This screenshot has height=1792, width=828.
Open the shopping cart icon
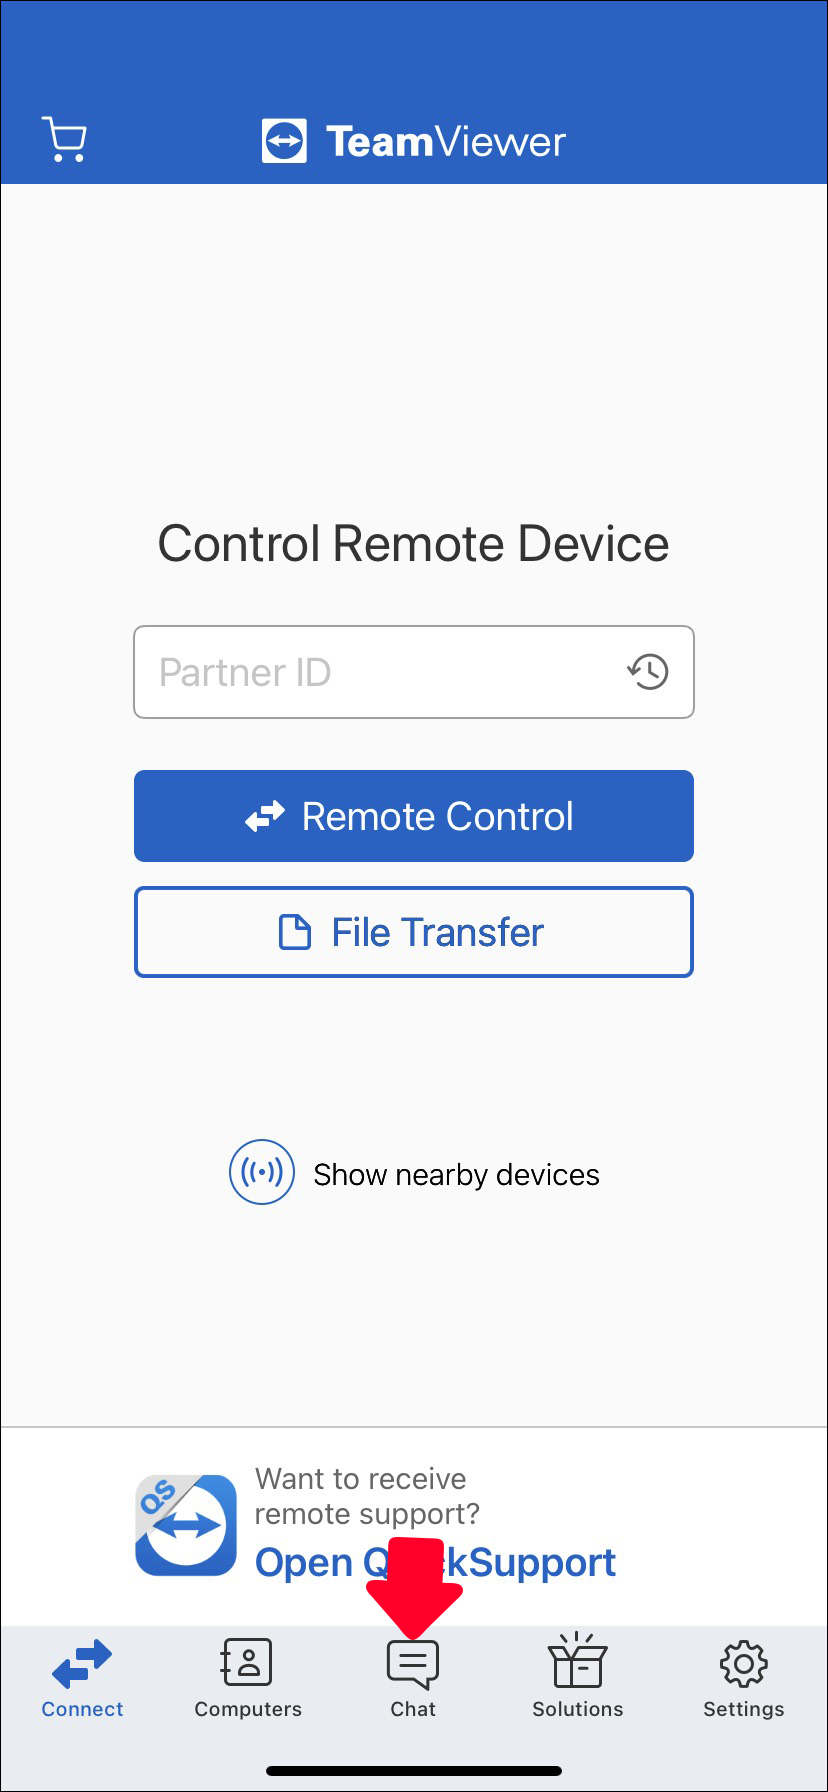[x=64, y=139]
